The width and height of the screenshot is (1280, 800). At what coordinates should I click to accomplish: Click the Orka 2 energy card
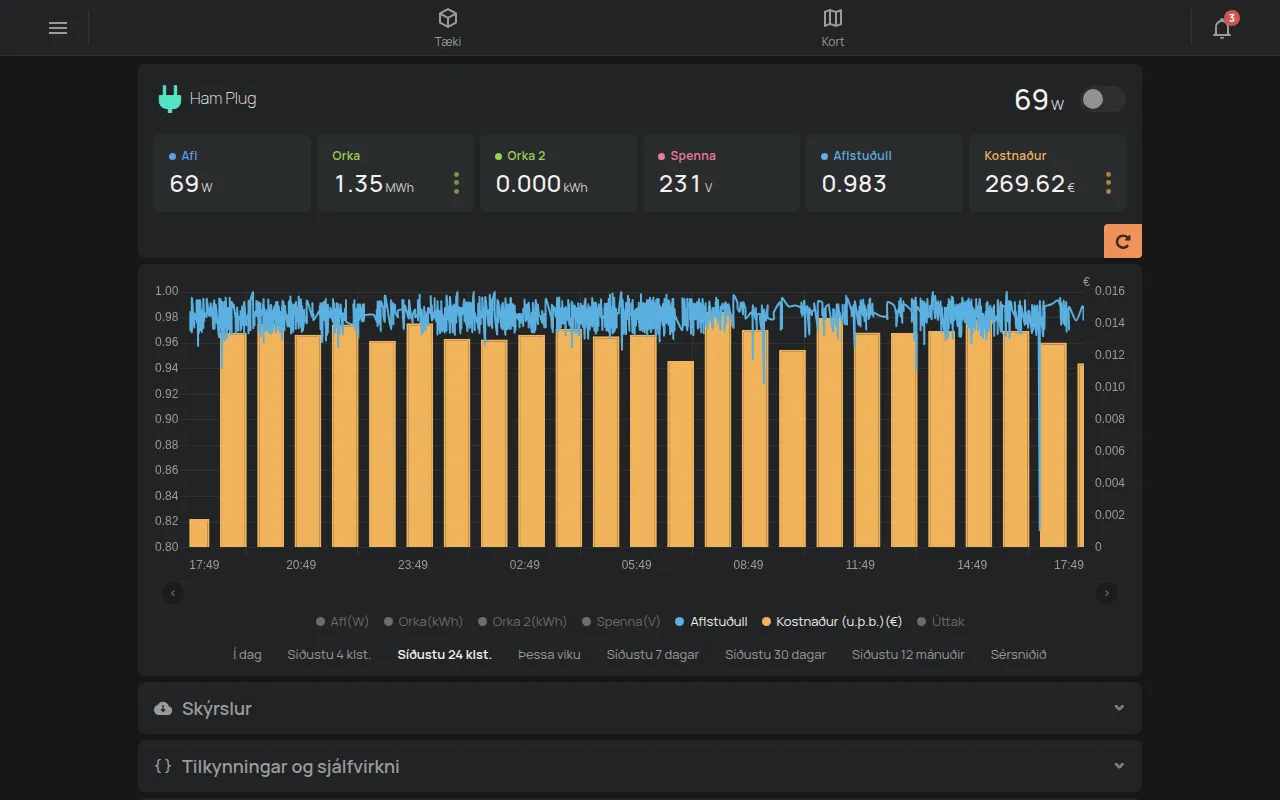[x=558, y=173]
